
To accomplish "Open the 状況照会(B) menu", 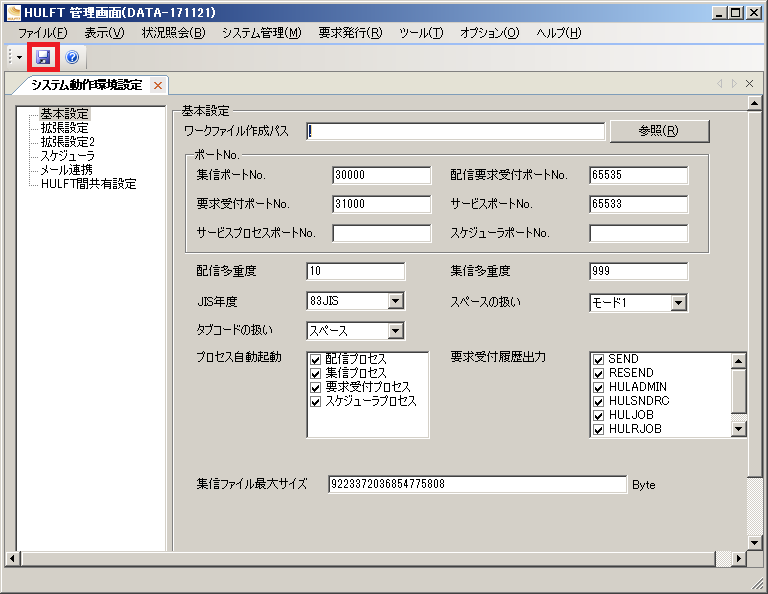I will (173, 33).
